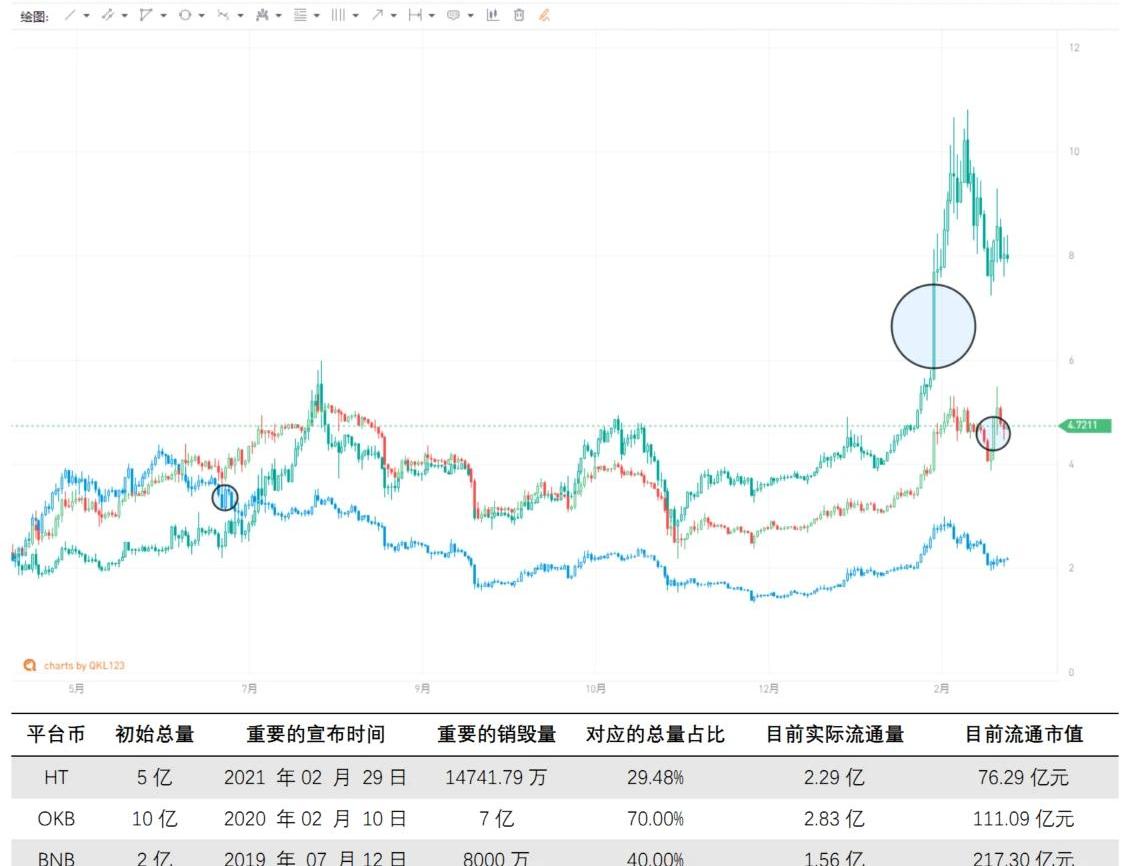
Task: Click the 7月 axis label
Action: [x=249, y=688]
